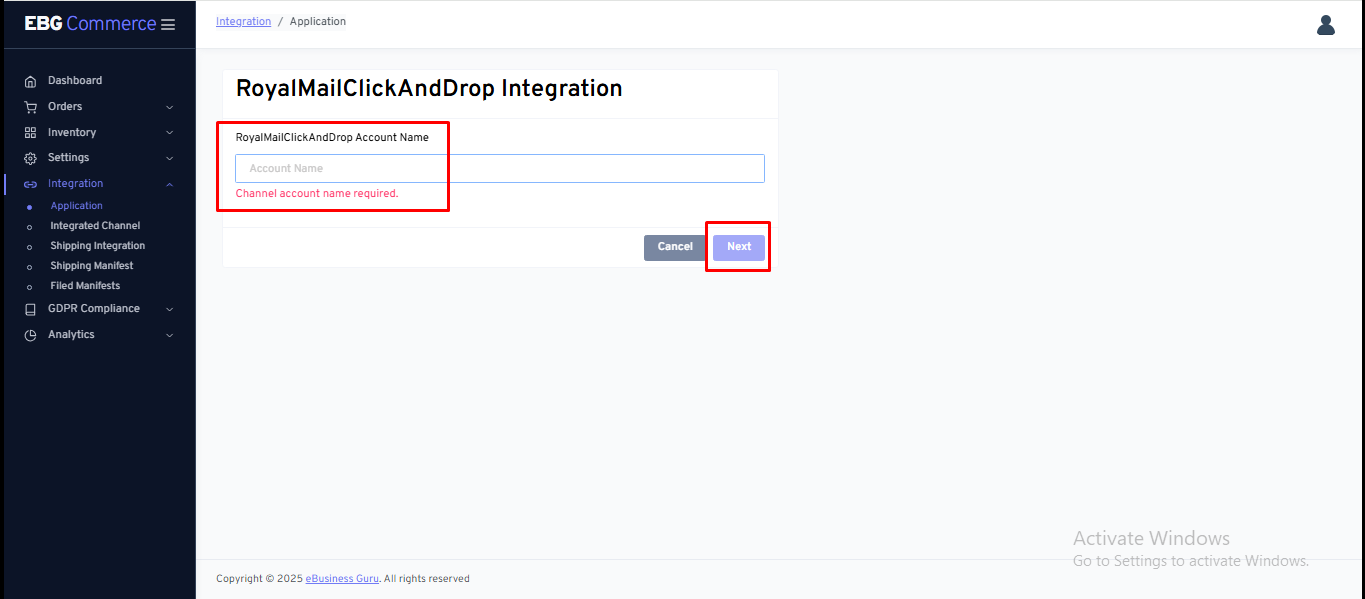Open the user profile icon
Screen dimensions: 1365x599
tap(1325, 25)
